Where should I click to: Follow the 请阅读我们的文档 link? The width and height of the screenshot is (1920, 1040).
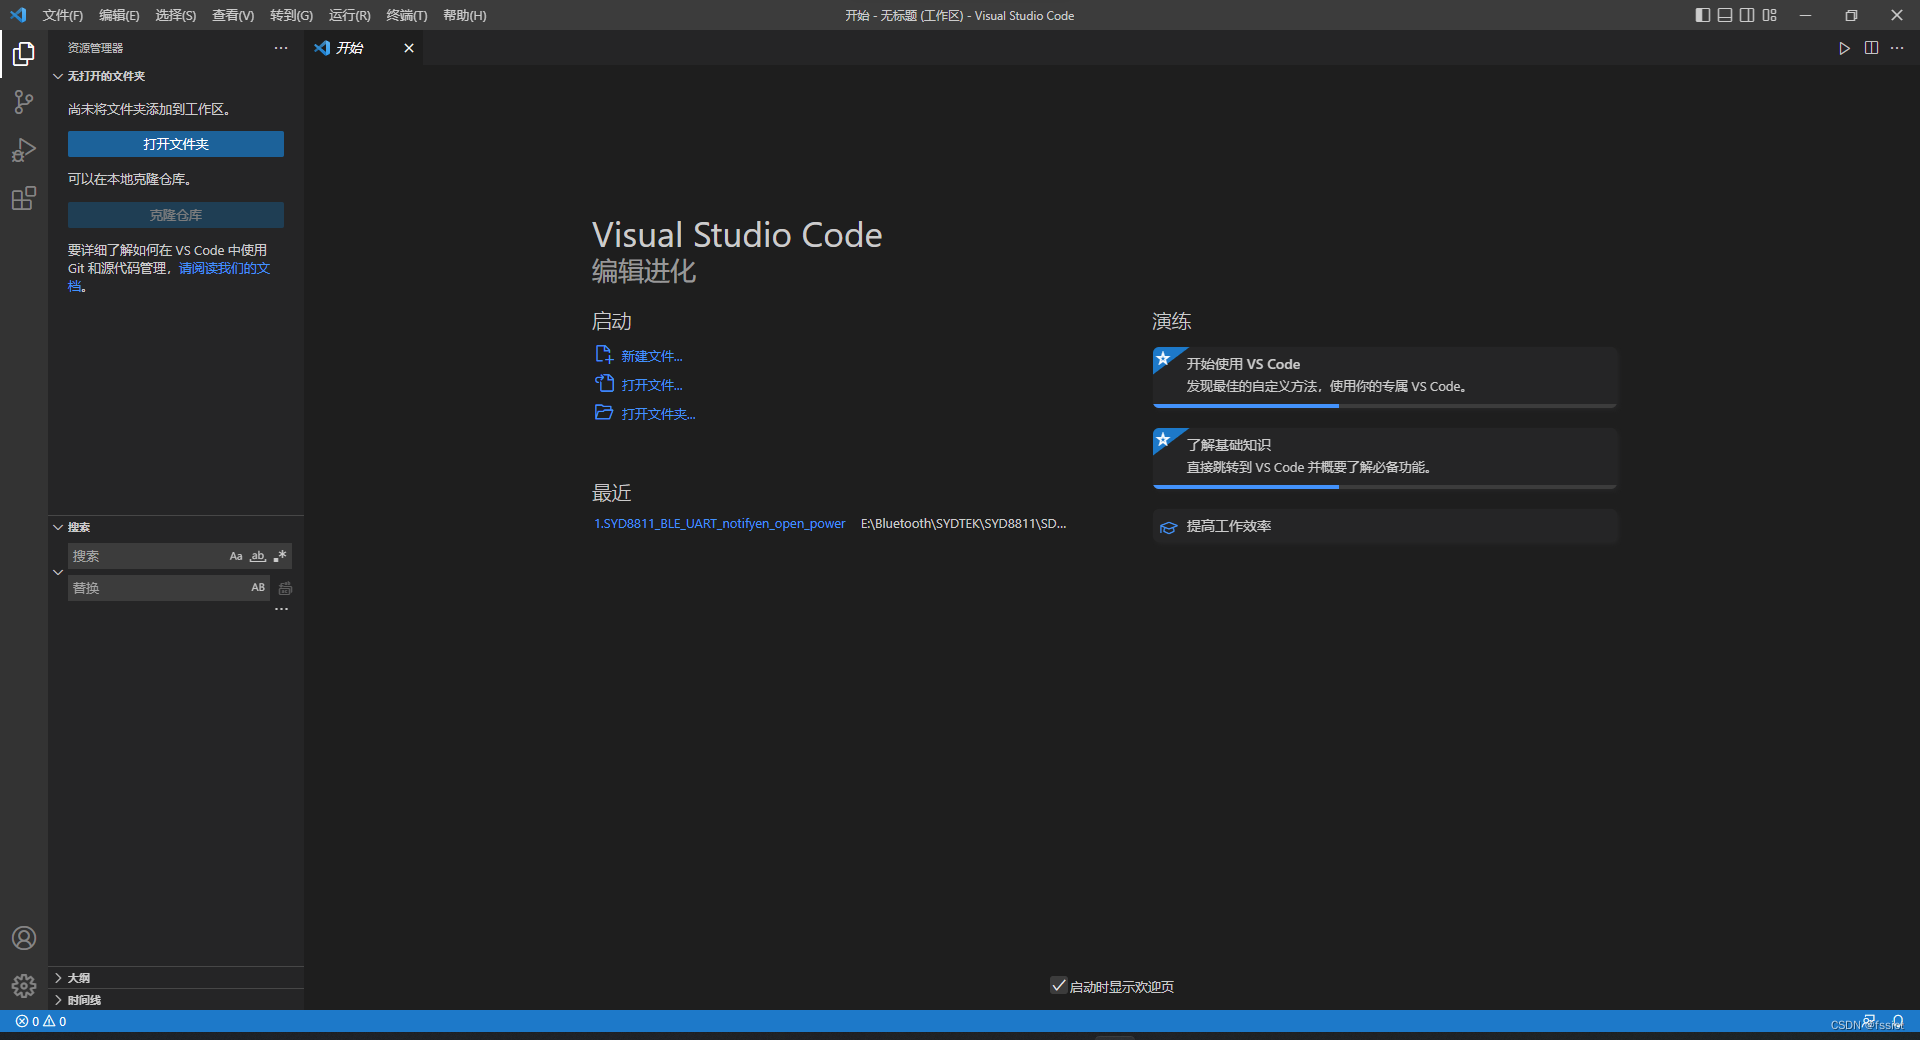point(224,268)
